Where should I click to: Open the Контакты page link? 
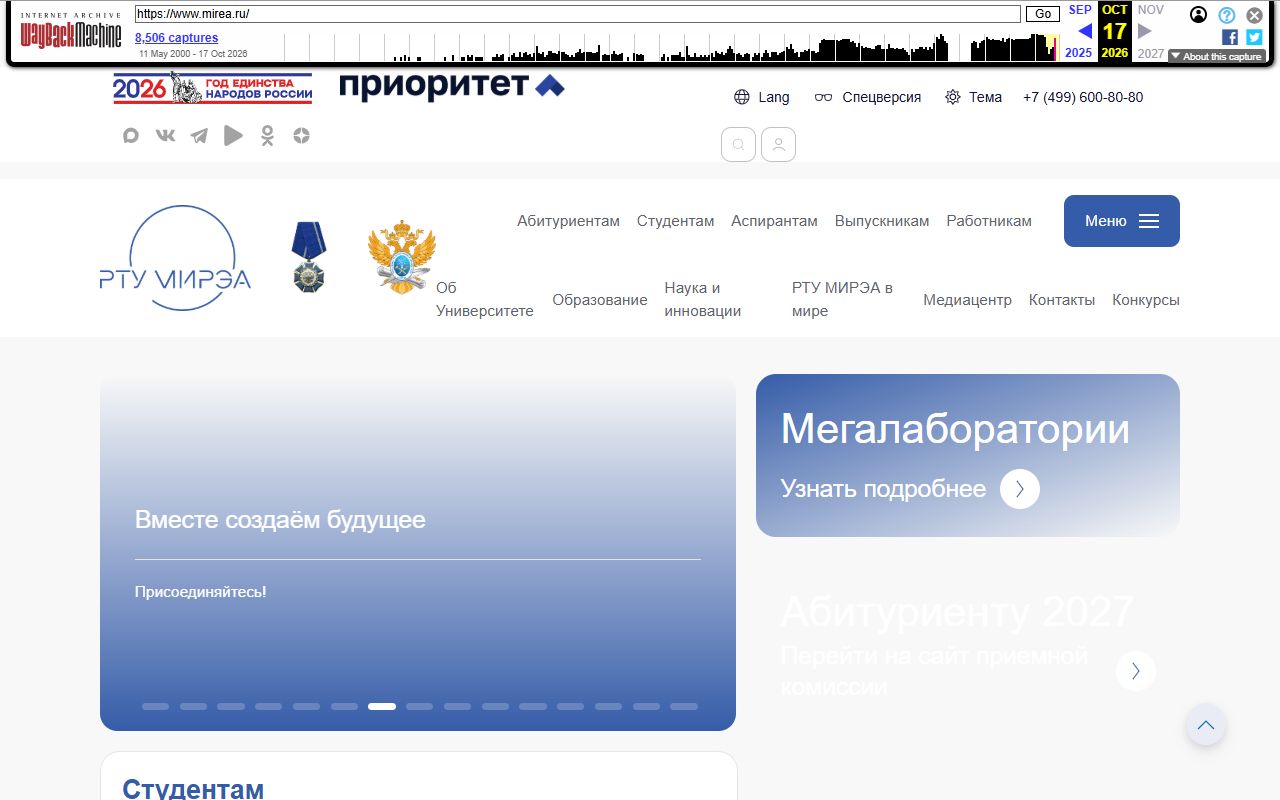click(x=1062, y=300)
